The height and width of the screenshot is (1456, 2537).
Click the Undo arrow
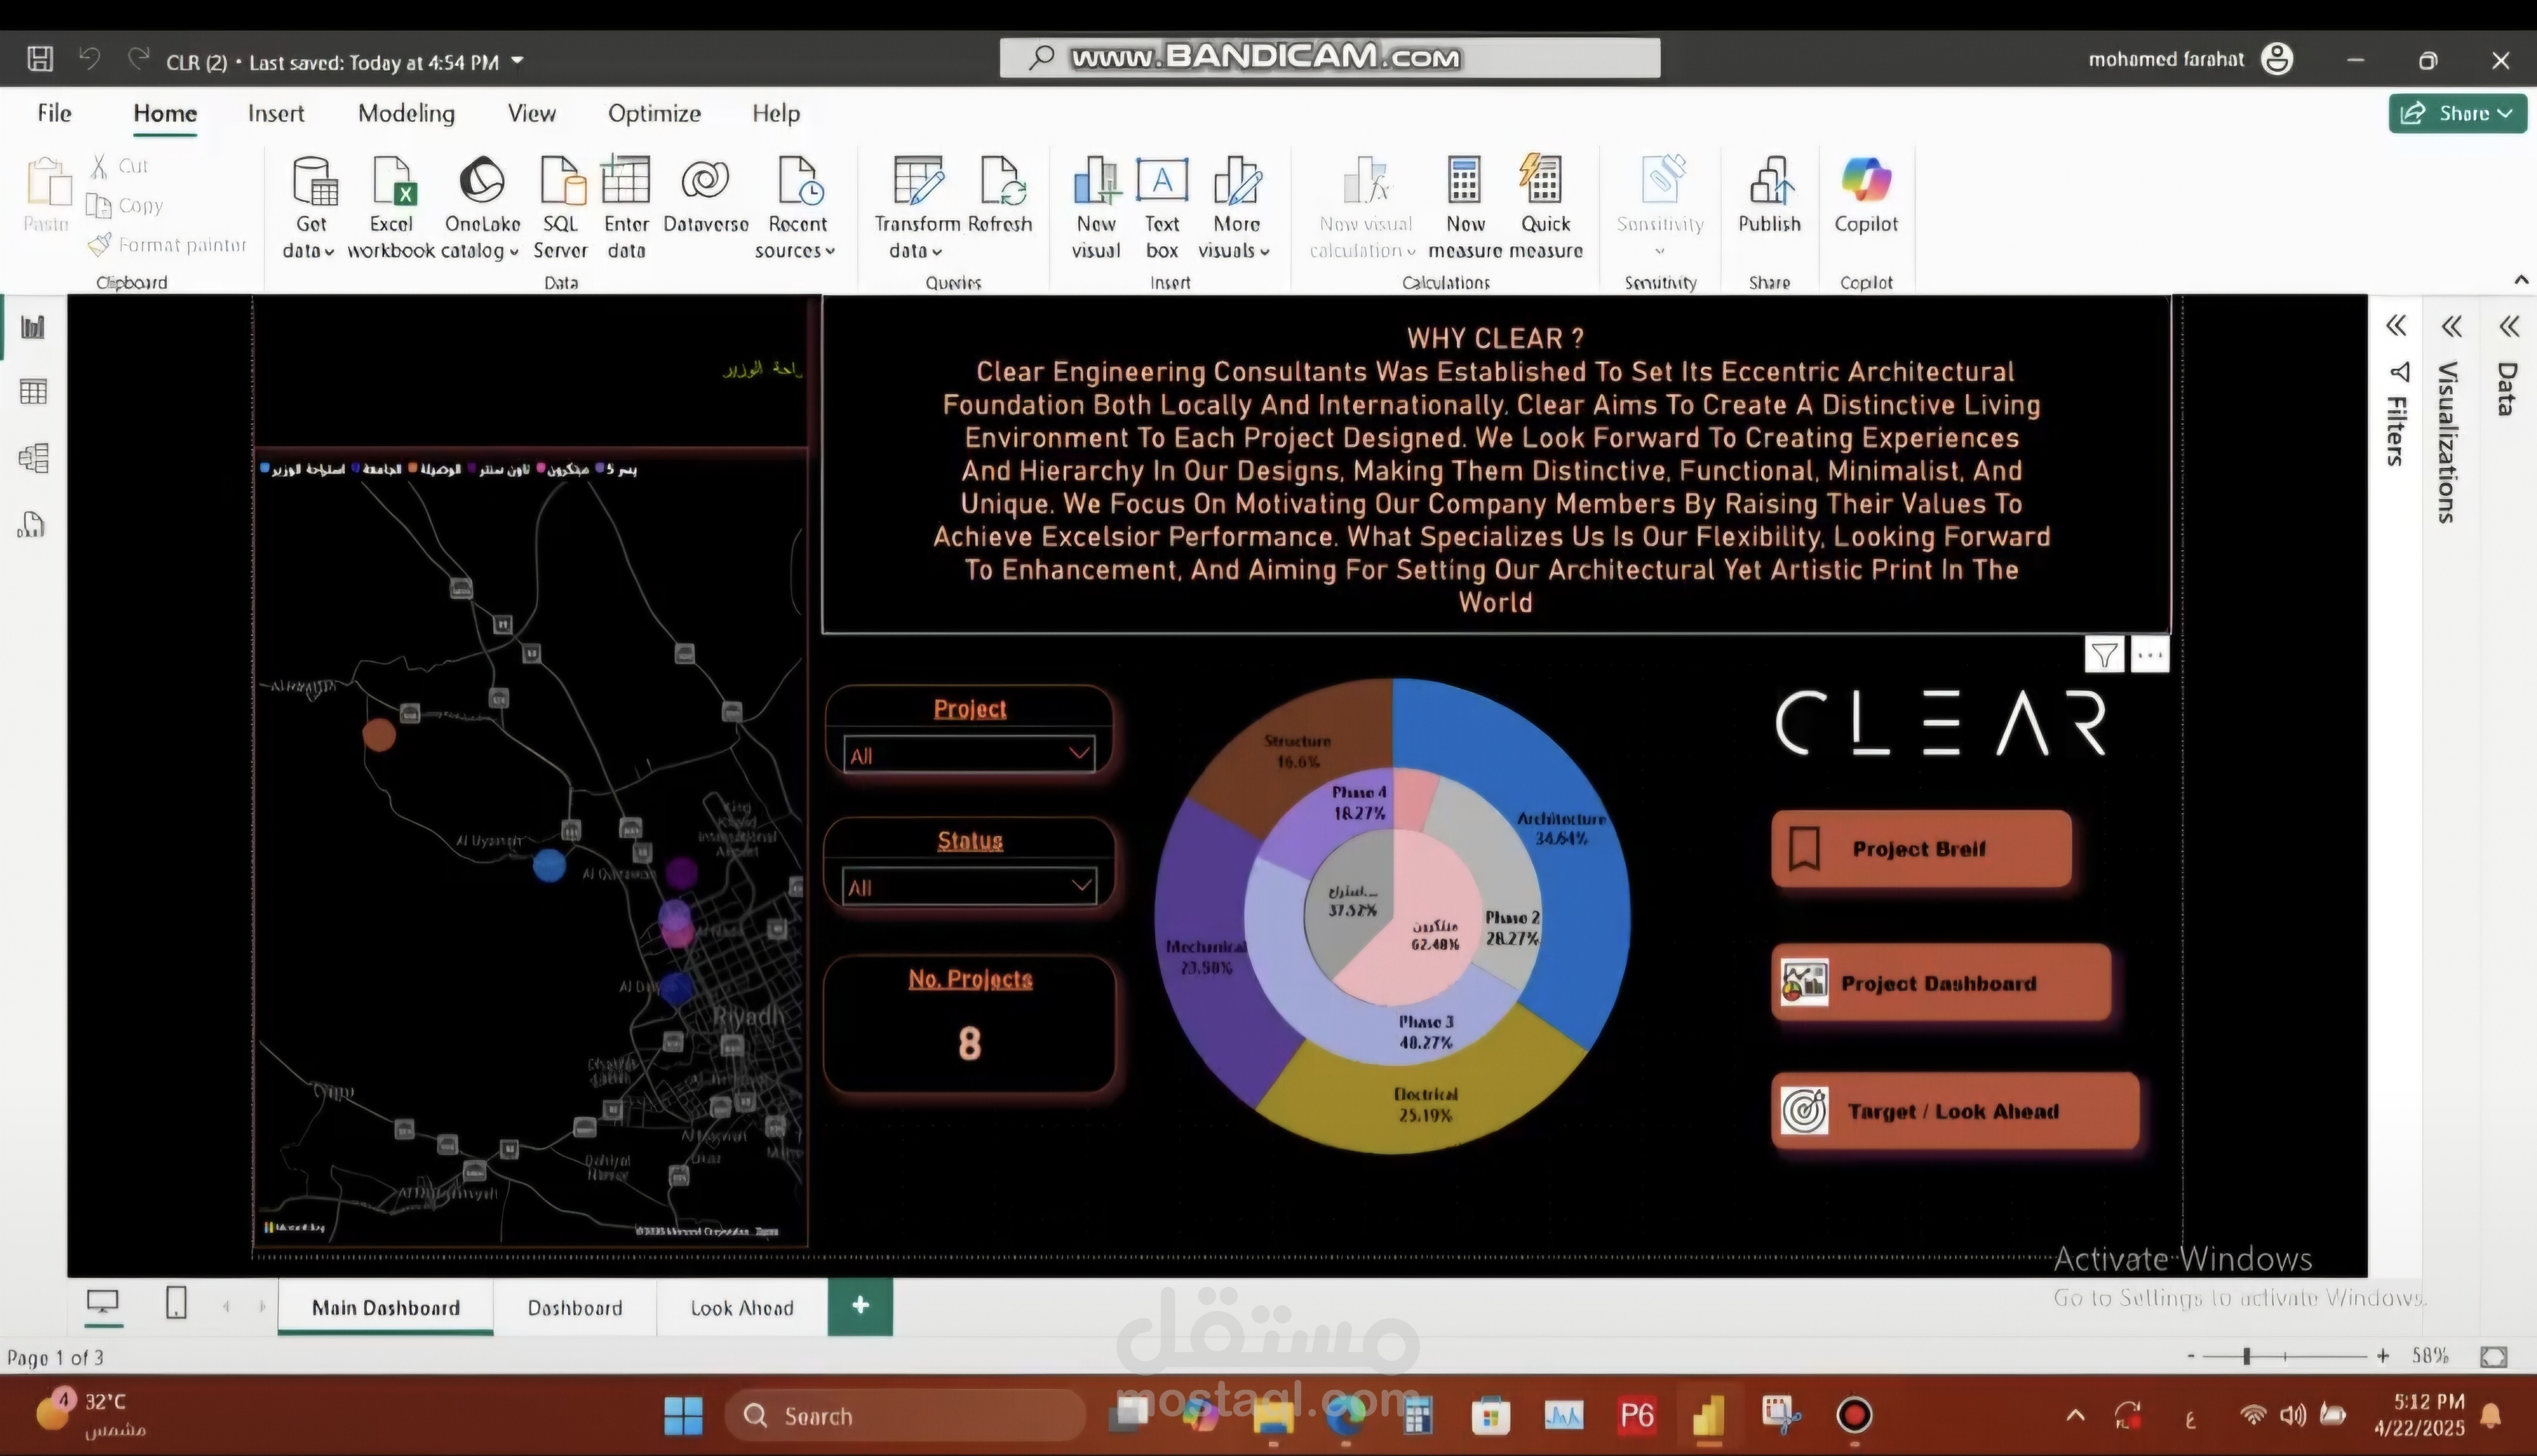click(89, 59)
